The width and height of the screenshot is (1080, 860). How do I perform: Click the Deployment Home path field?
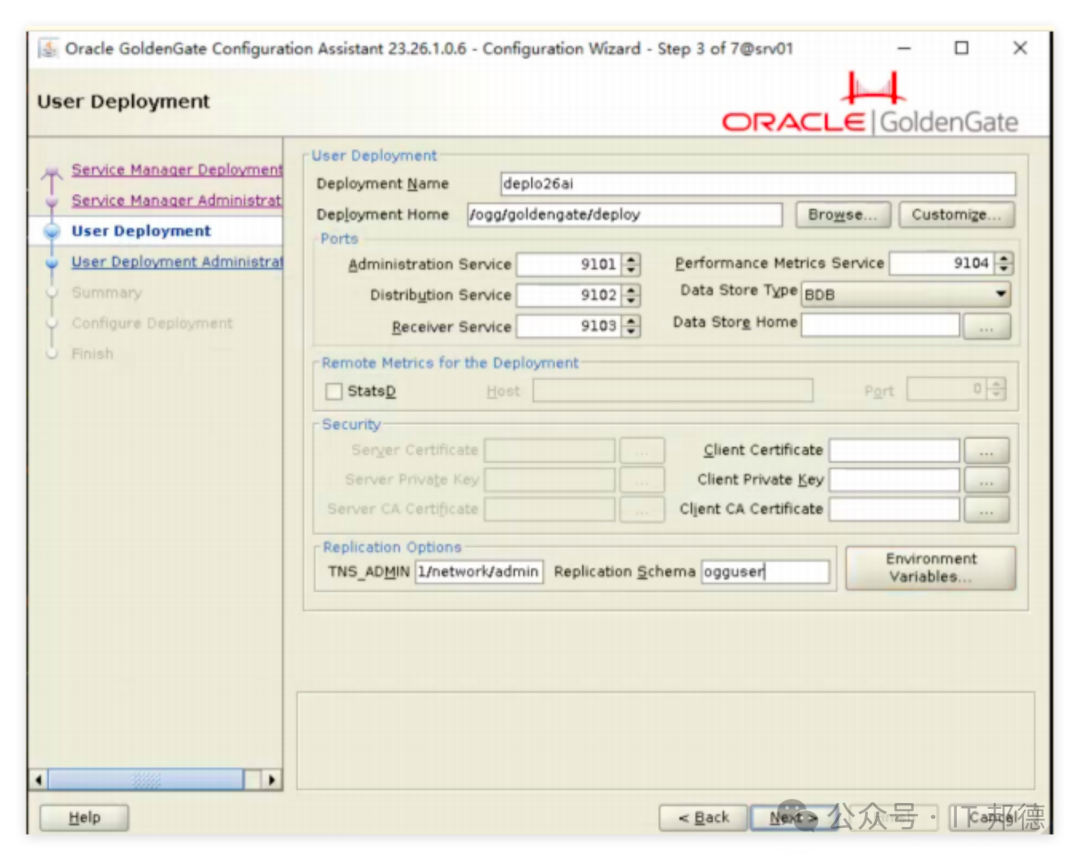pyautogui.click(x=625, y=215)
